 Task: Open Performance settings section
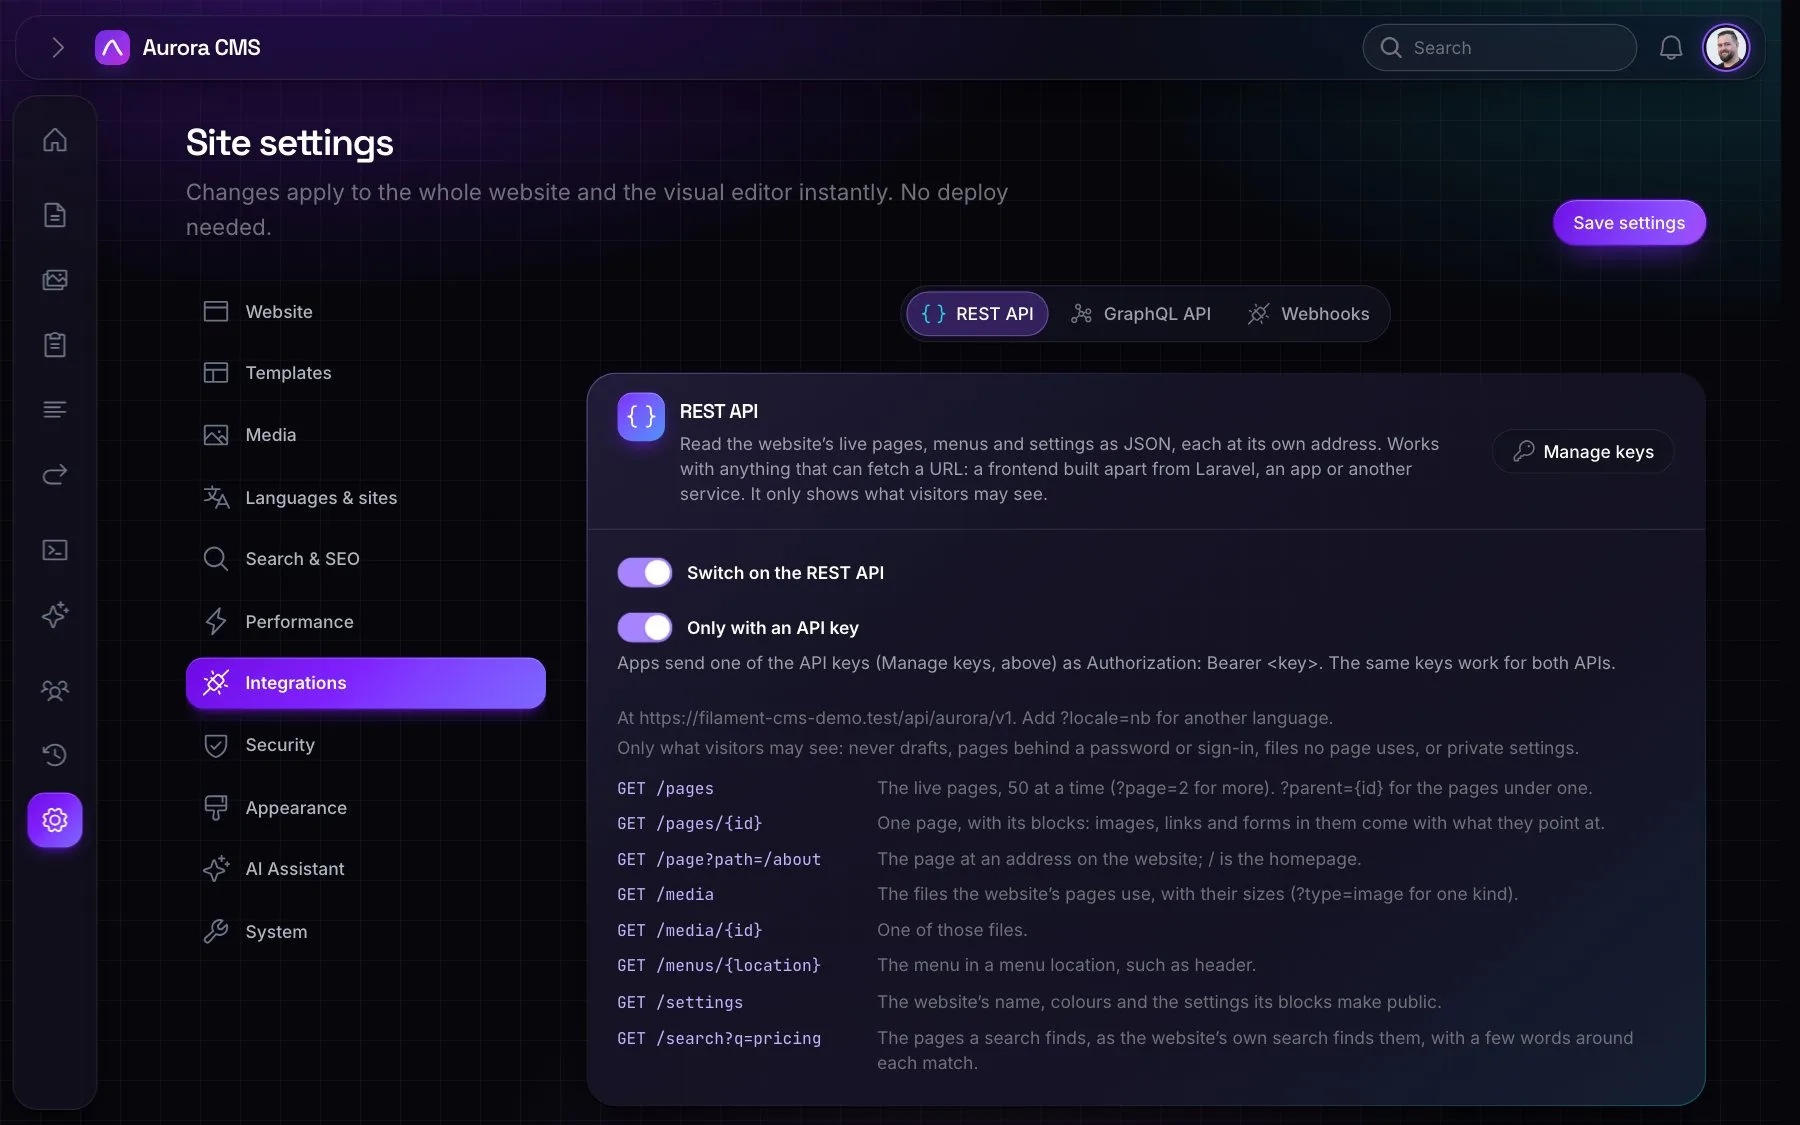(x=366, y=621)
